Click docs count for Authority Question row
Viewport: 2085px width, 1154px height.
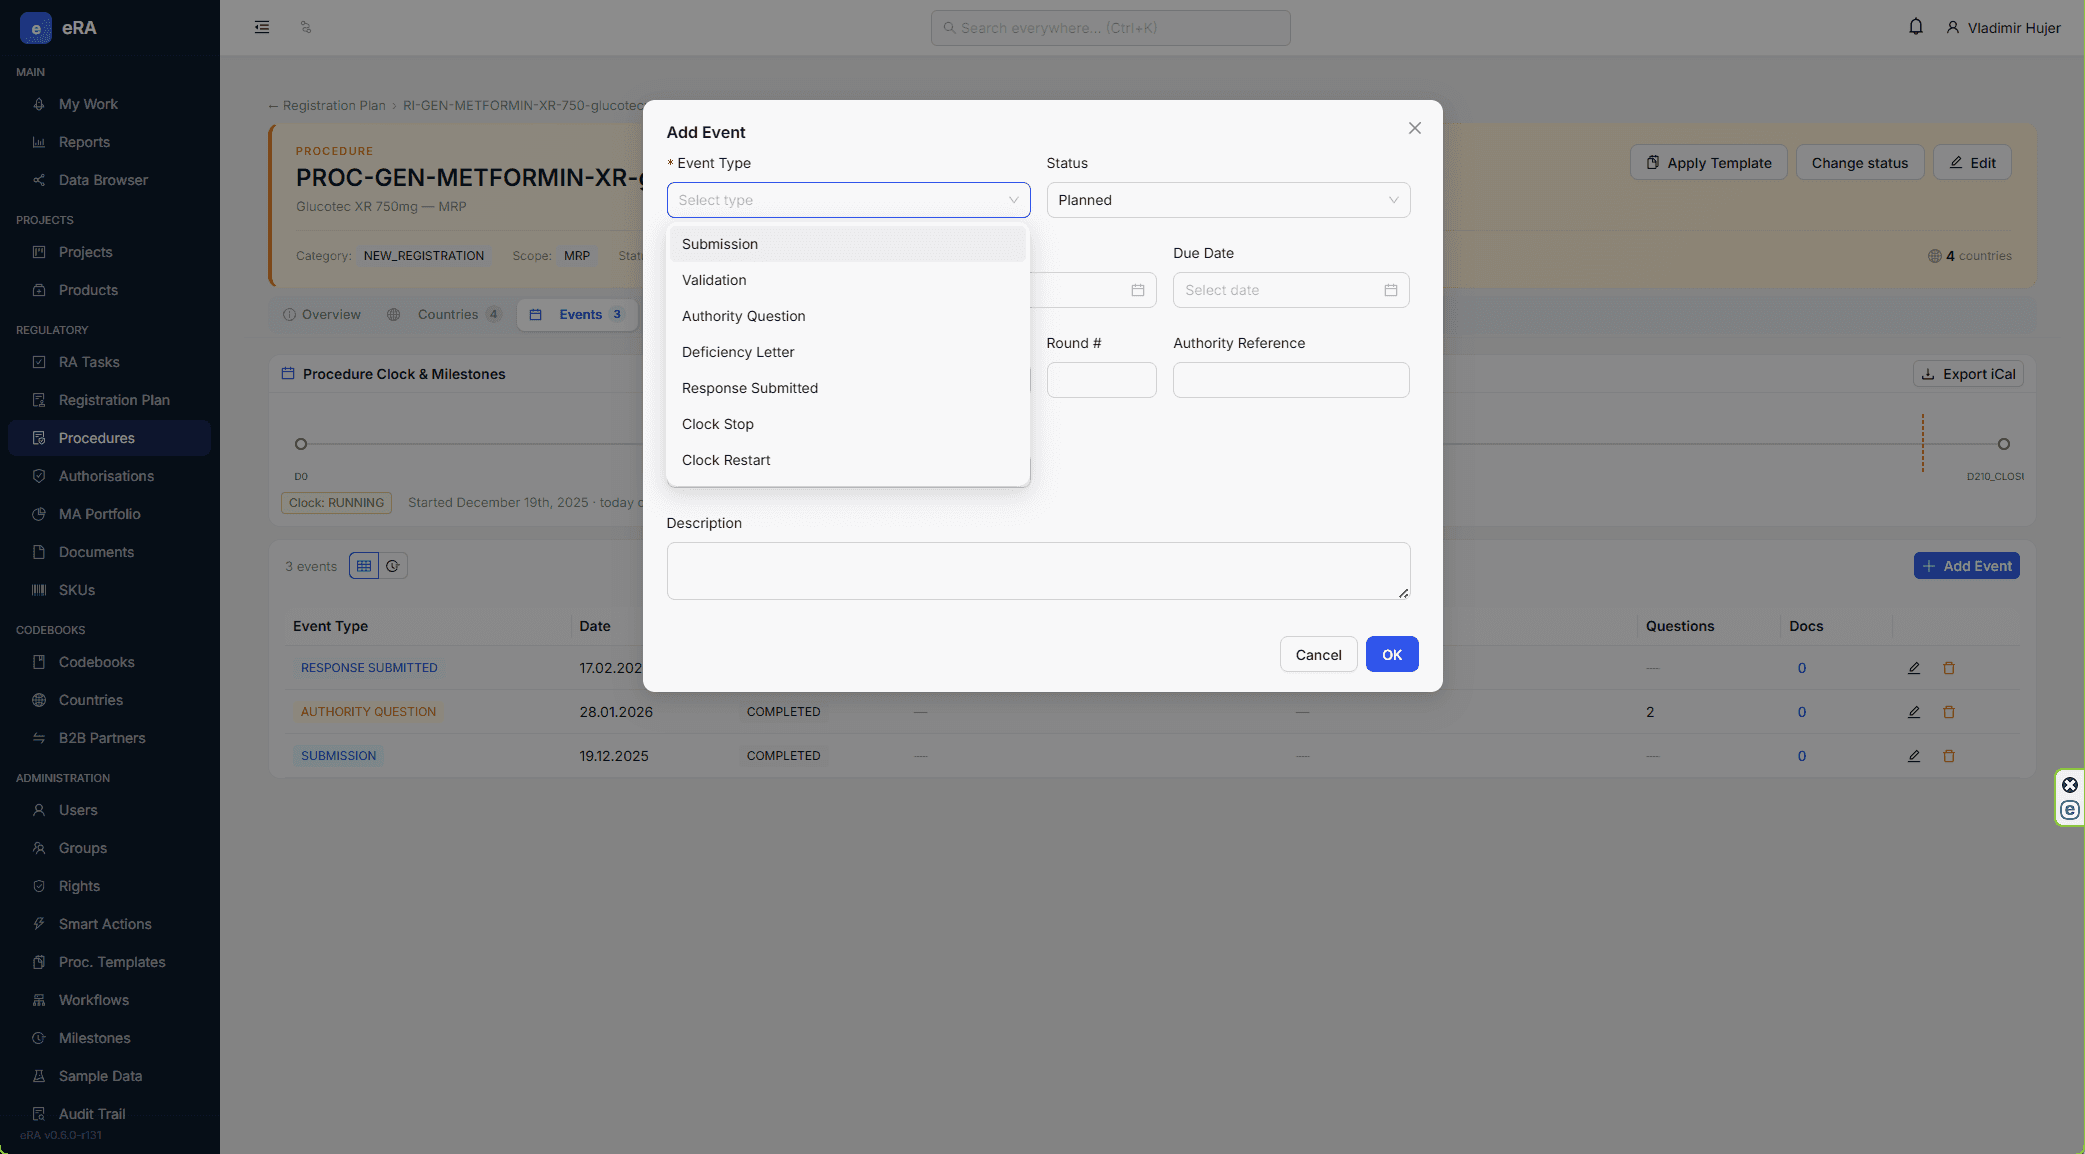tap(1801, 712)
